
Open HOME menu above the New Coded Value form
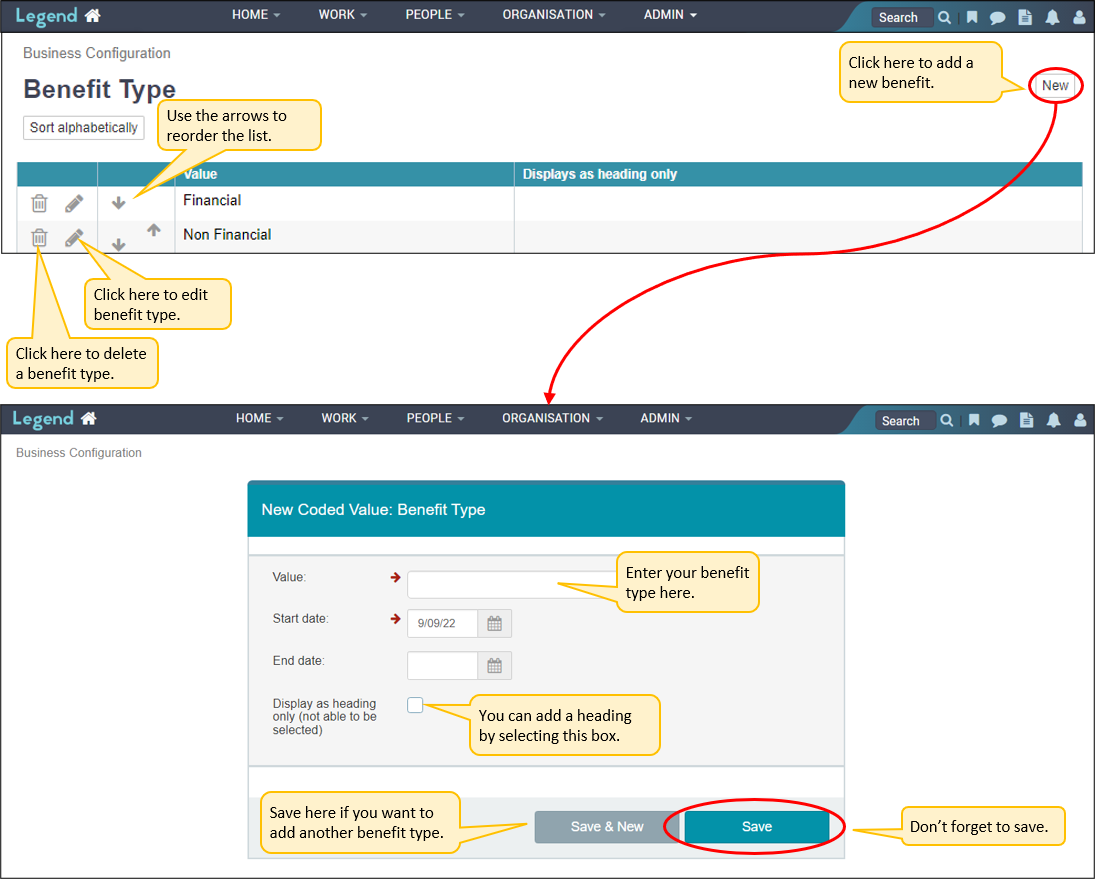point(259,418)
